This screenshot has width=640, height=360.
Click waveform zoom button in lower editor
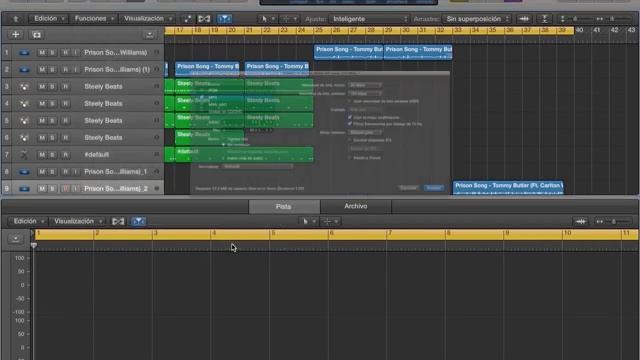click(581, 221)
